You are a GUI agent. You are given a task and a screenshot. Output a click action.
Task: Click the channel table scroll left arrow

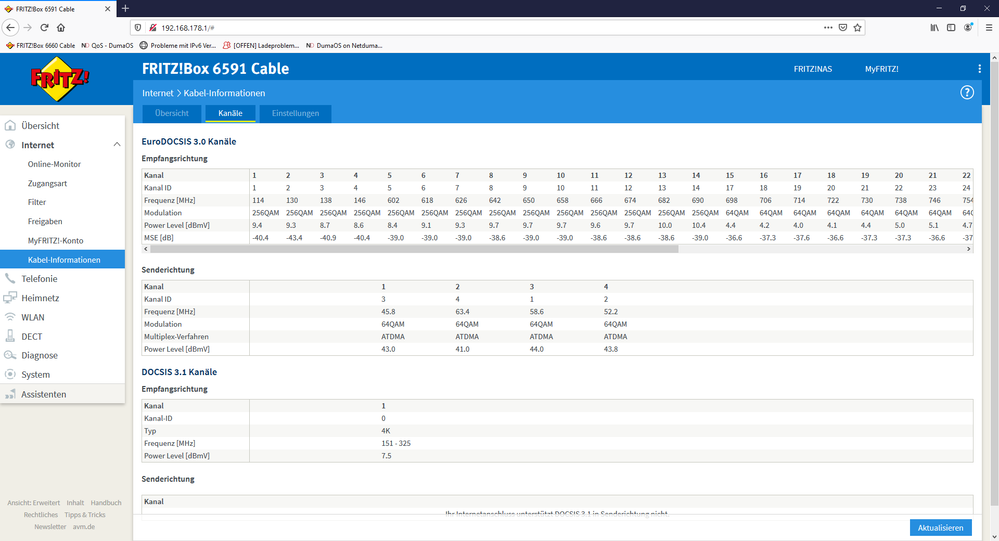tap(146, 249)
